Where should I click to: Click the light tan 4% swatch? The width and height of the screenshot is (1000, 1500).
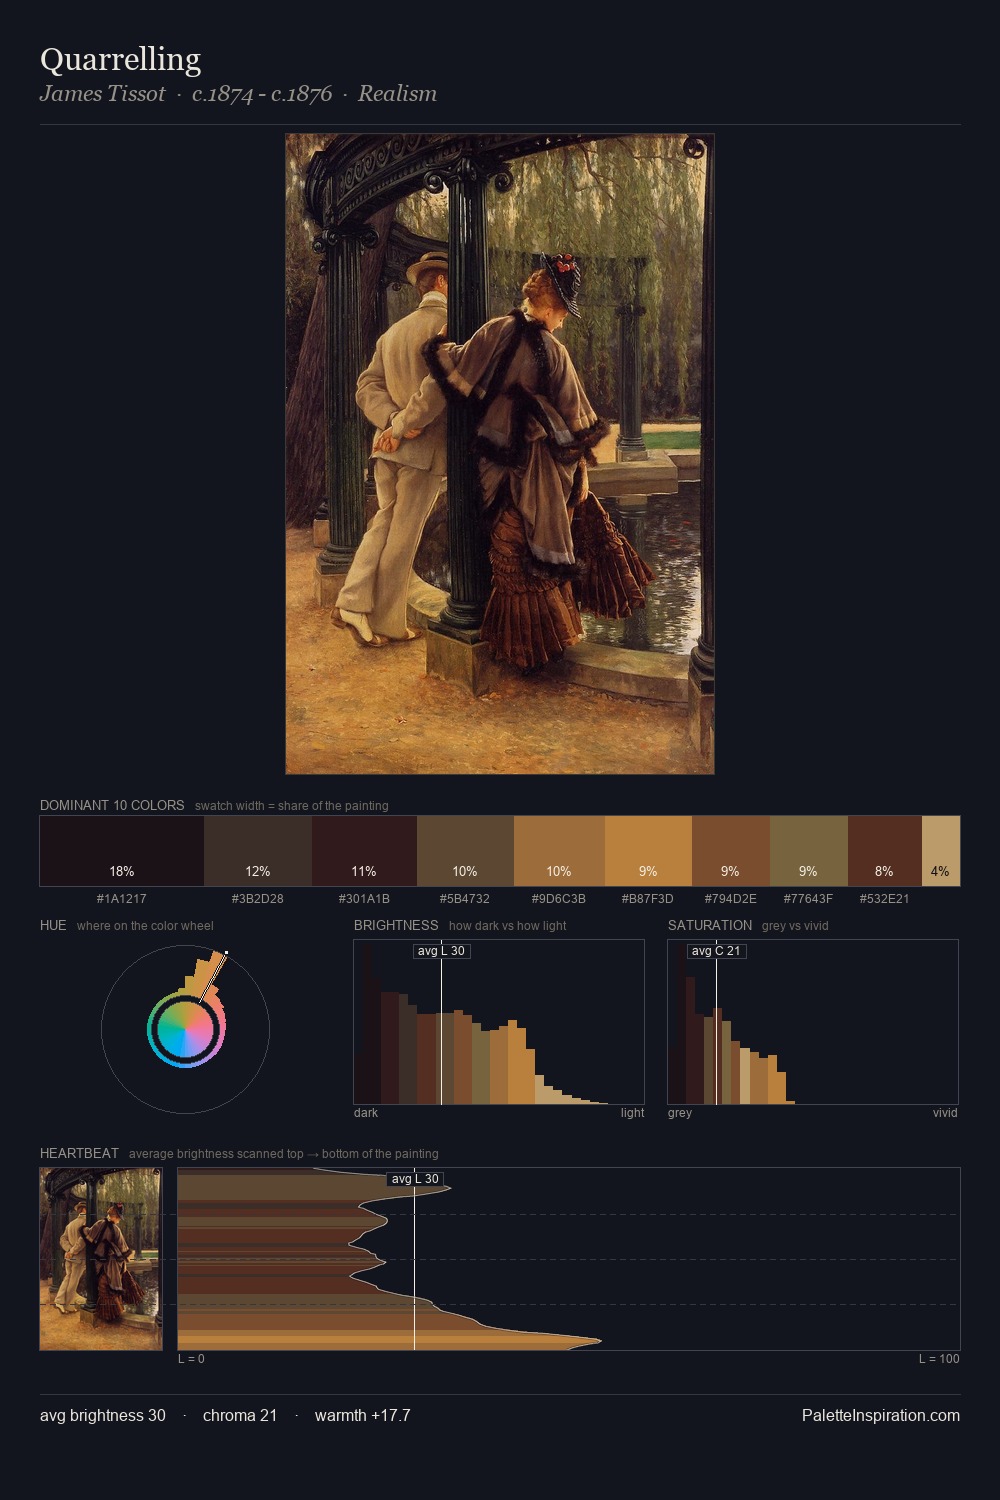coord(941,851)
